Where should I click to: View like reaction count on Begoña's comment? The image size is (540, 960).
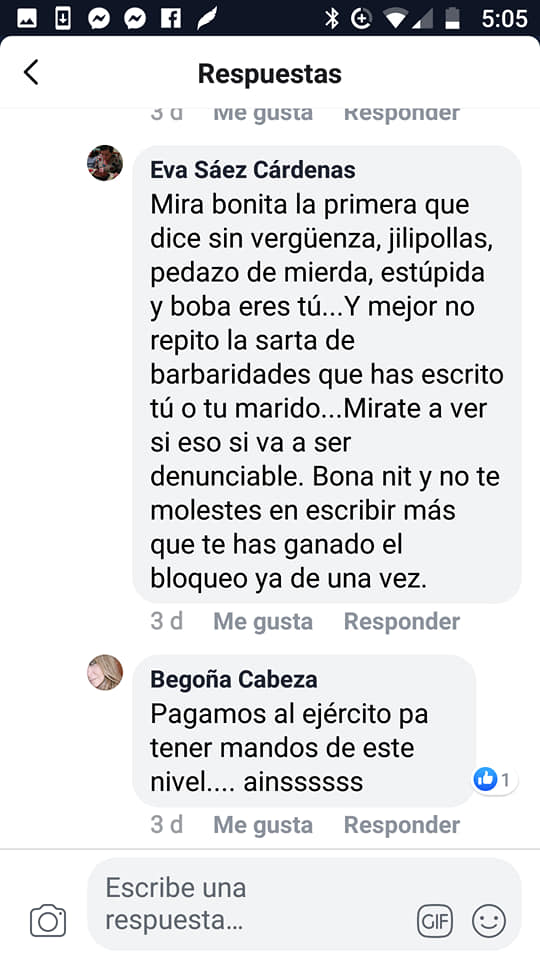[x=495, y=779]
